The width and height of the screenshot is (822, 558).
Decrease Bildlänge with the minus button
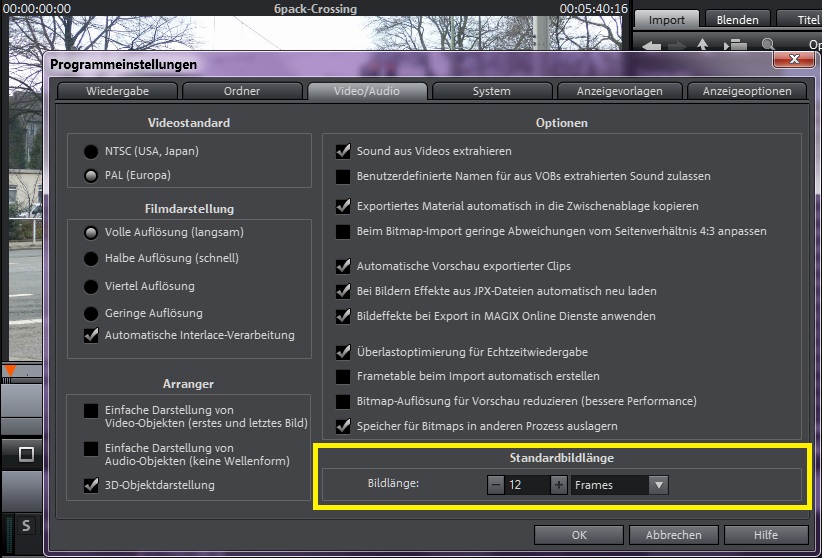(496, 485)
